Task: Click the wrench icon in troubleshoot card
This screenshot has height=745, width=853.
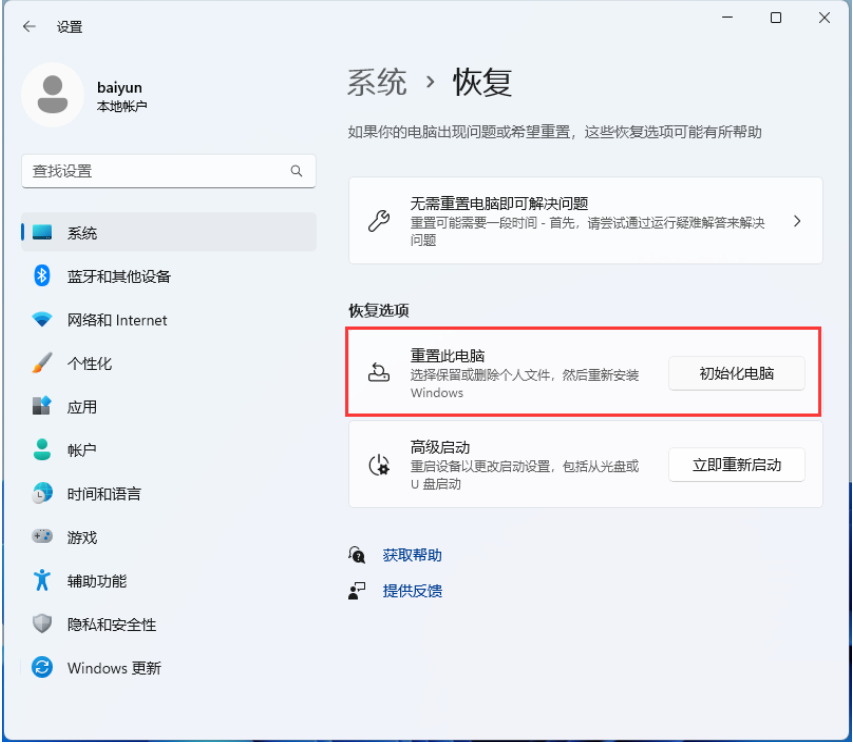Action: 379,221
